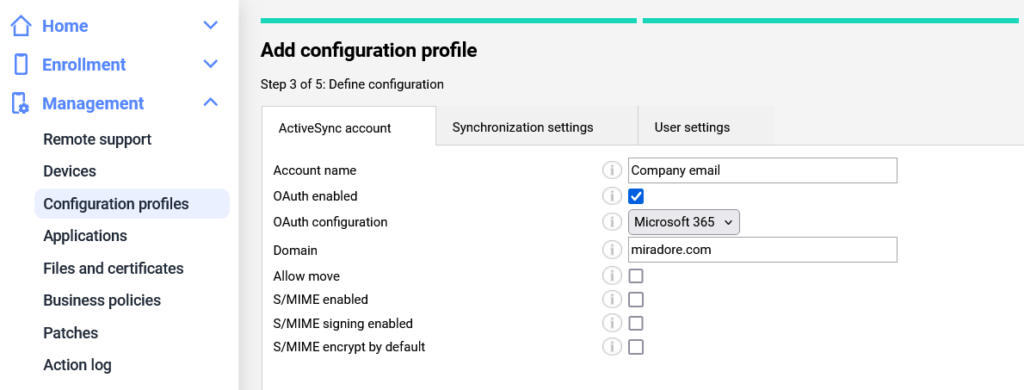Click the Account name input field
Screen dimensions: 1024x390
pos(763,171)
